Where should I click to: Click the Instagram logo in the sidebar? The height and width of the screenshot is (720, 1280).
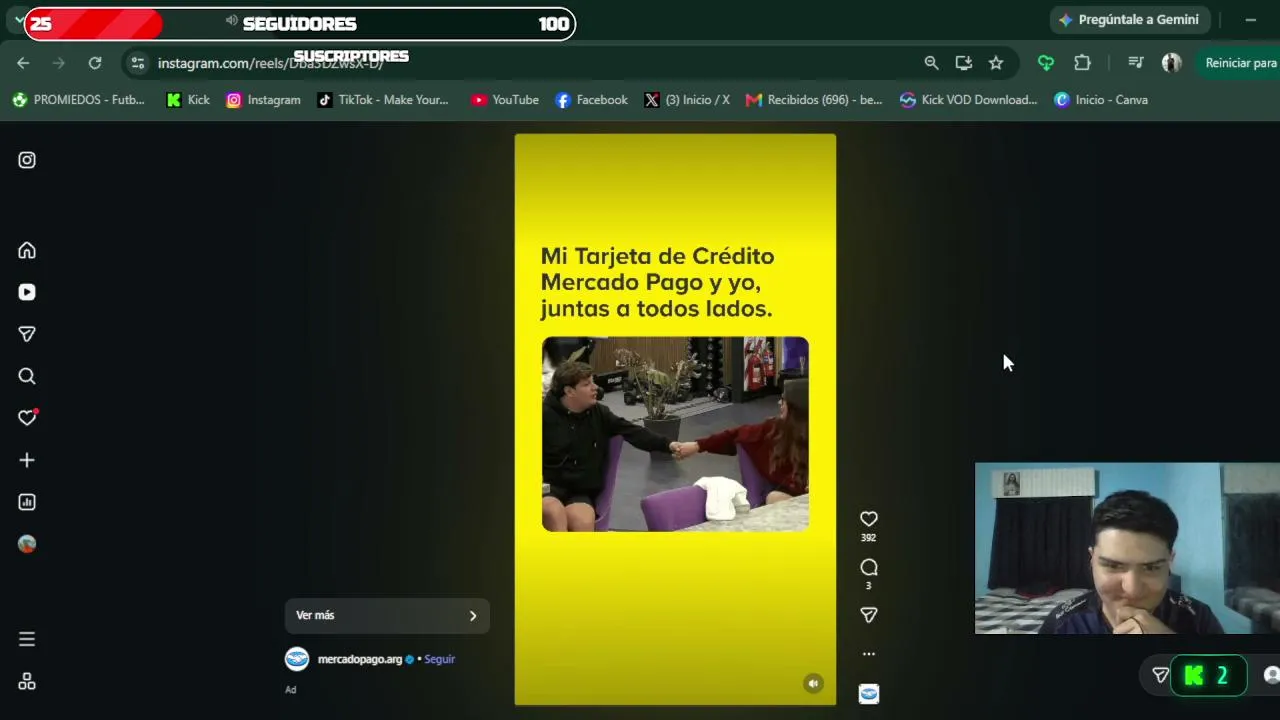pos(27,160)
